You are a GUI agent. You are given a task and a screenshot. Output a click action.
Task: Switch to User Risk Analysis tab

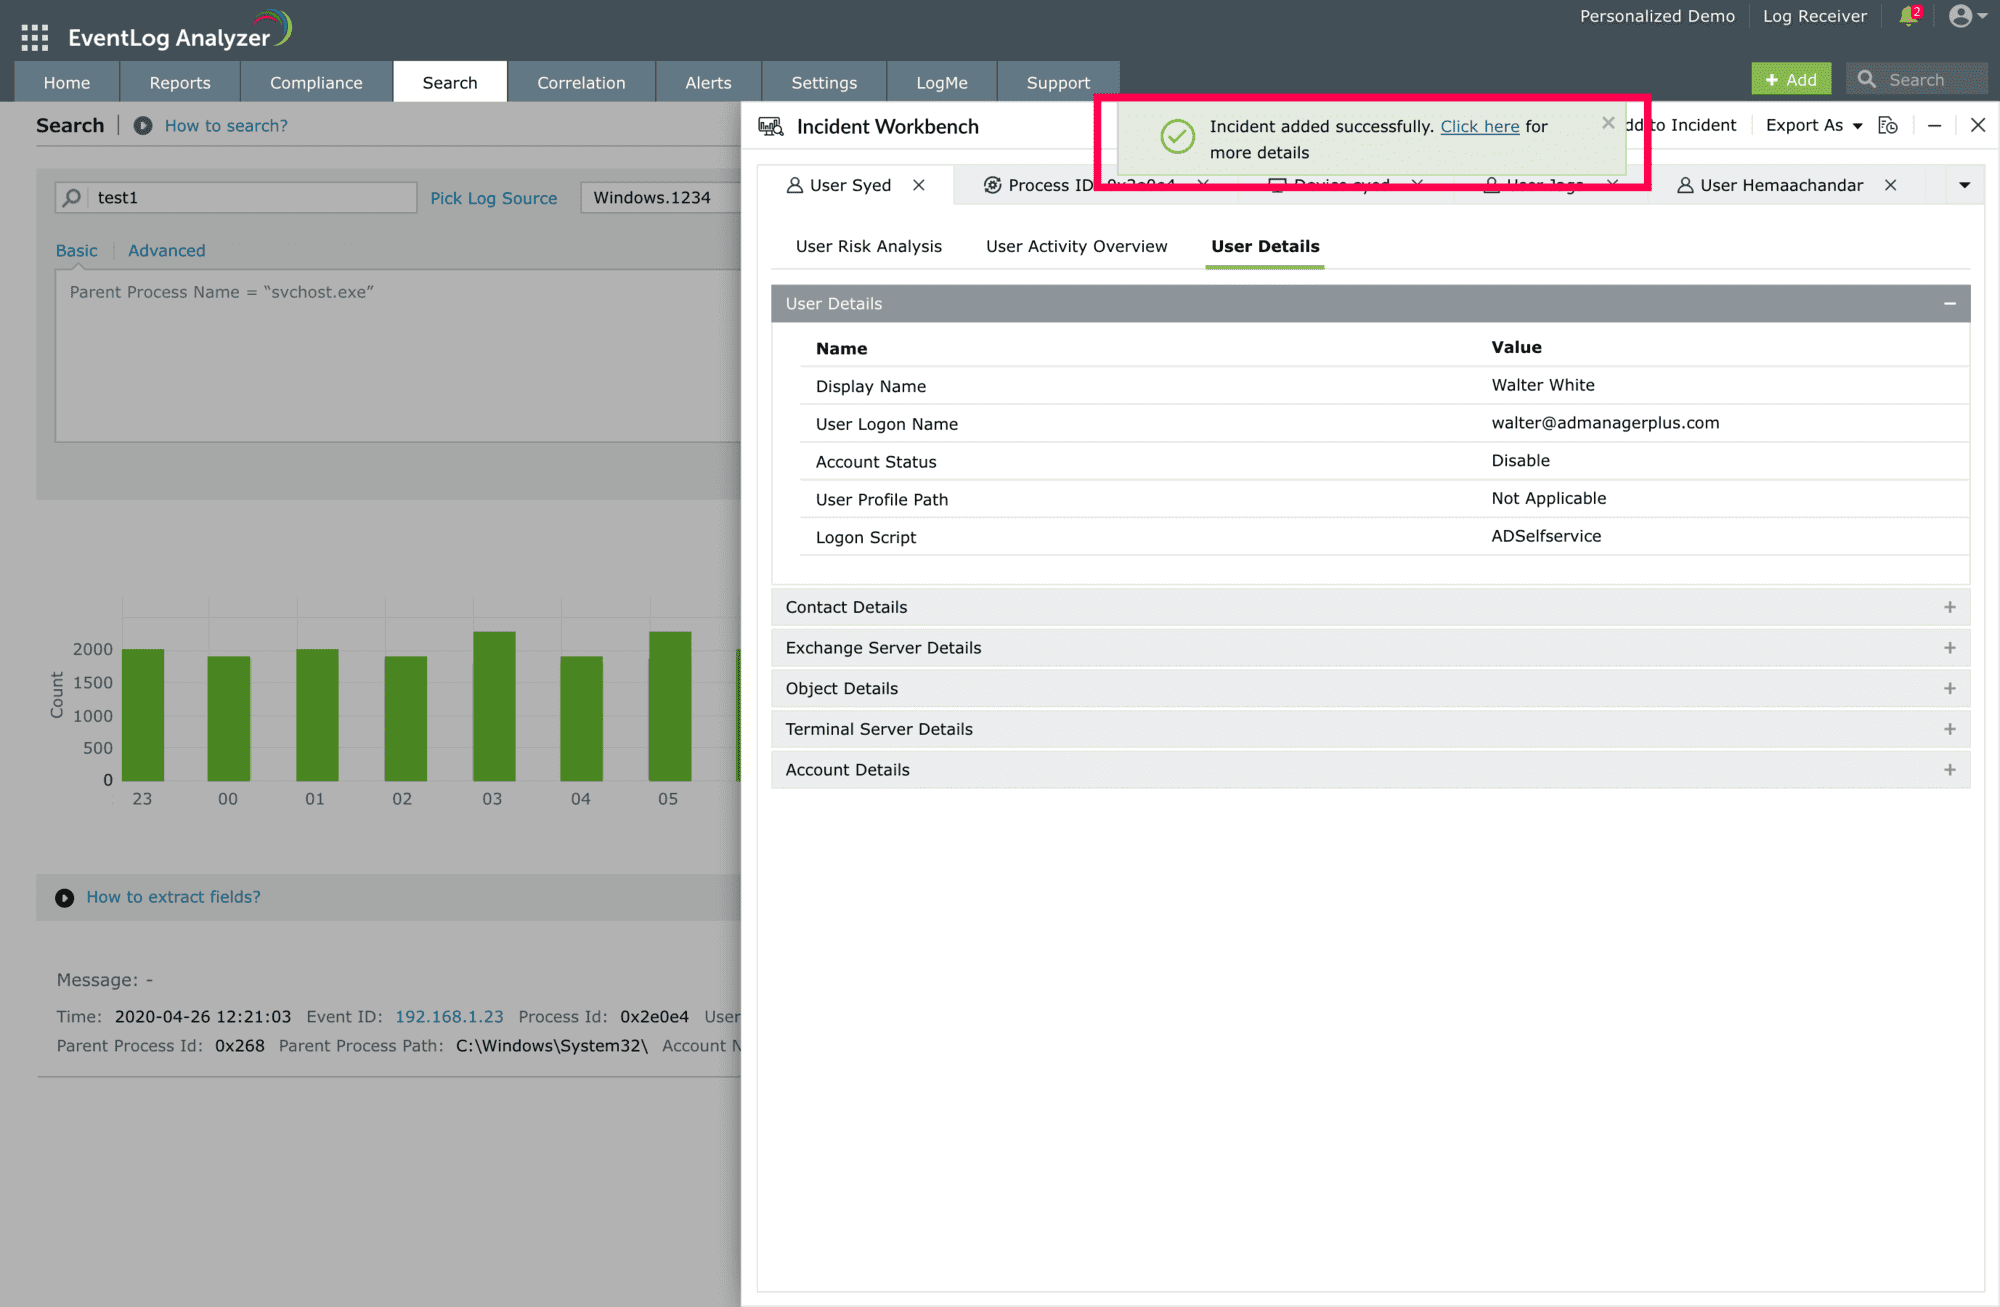click(x=868, y=246)
